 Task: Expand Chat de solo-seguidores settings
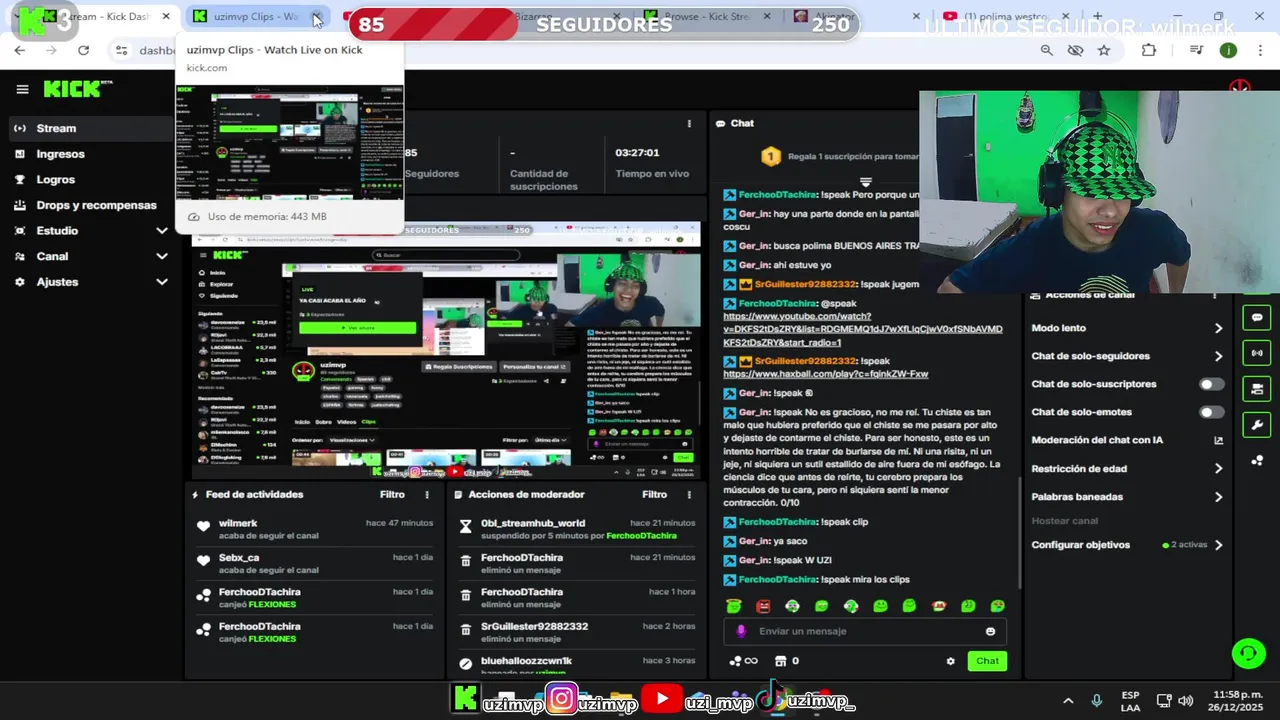click(1127, 356)
